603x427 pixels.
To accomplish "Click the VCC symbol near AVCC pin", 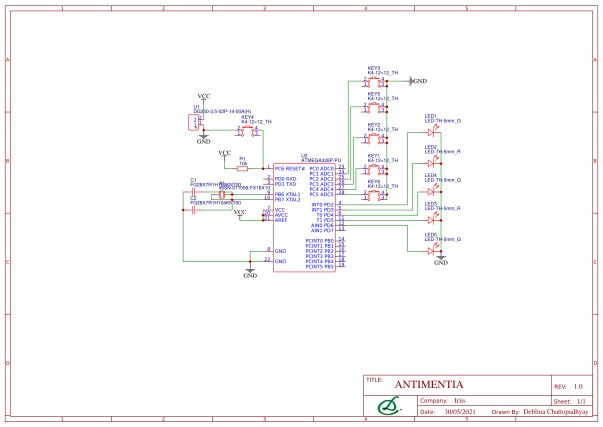I will (240, 213).
